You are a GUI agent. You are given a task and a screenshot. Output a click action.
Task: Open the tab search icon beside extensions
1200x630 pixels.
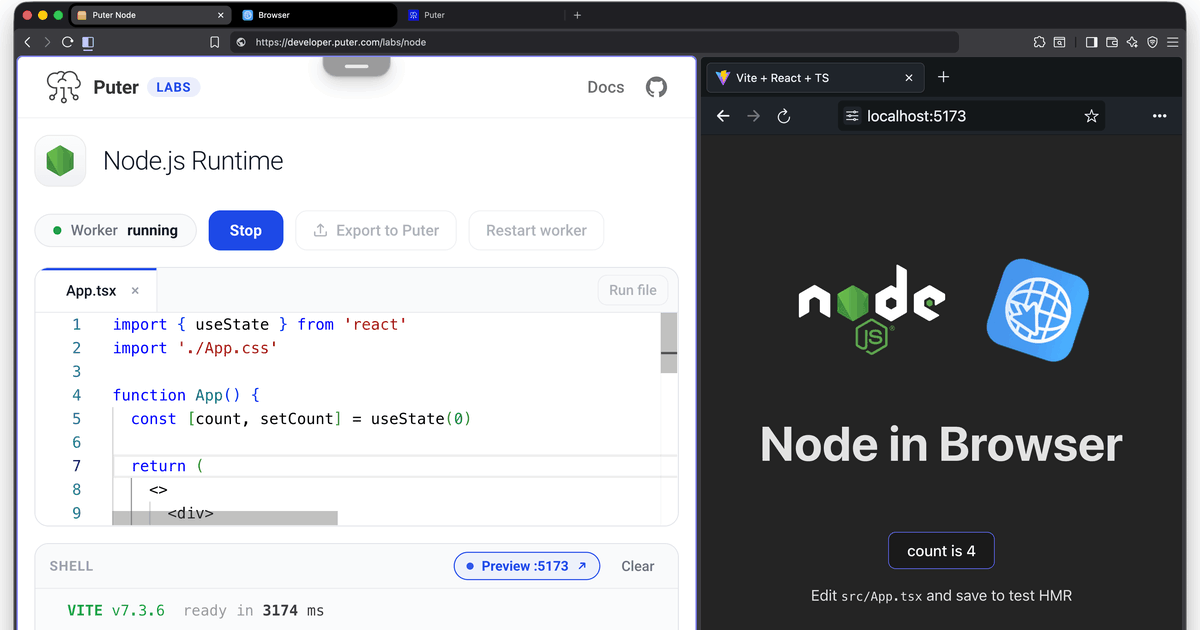pyautogui.click(x=1059, y=42)
